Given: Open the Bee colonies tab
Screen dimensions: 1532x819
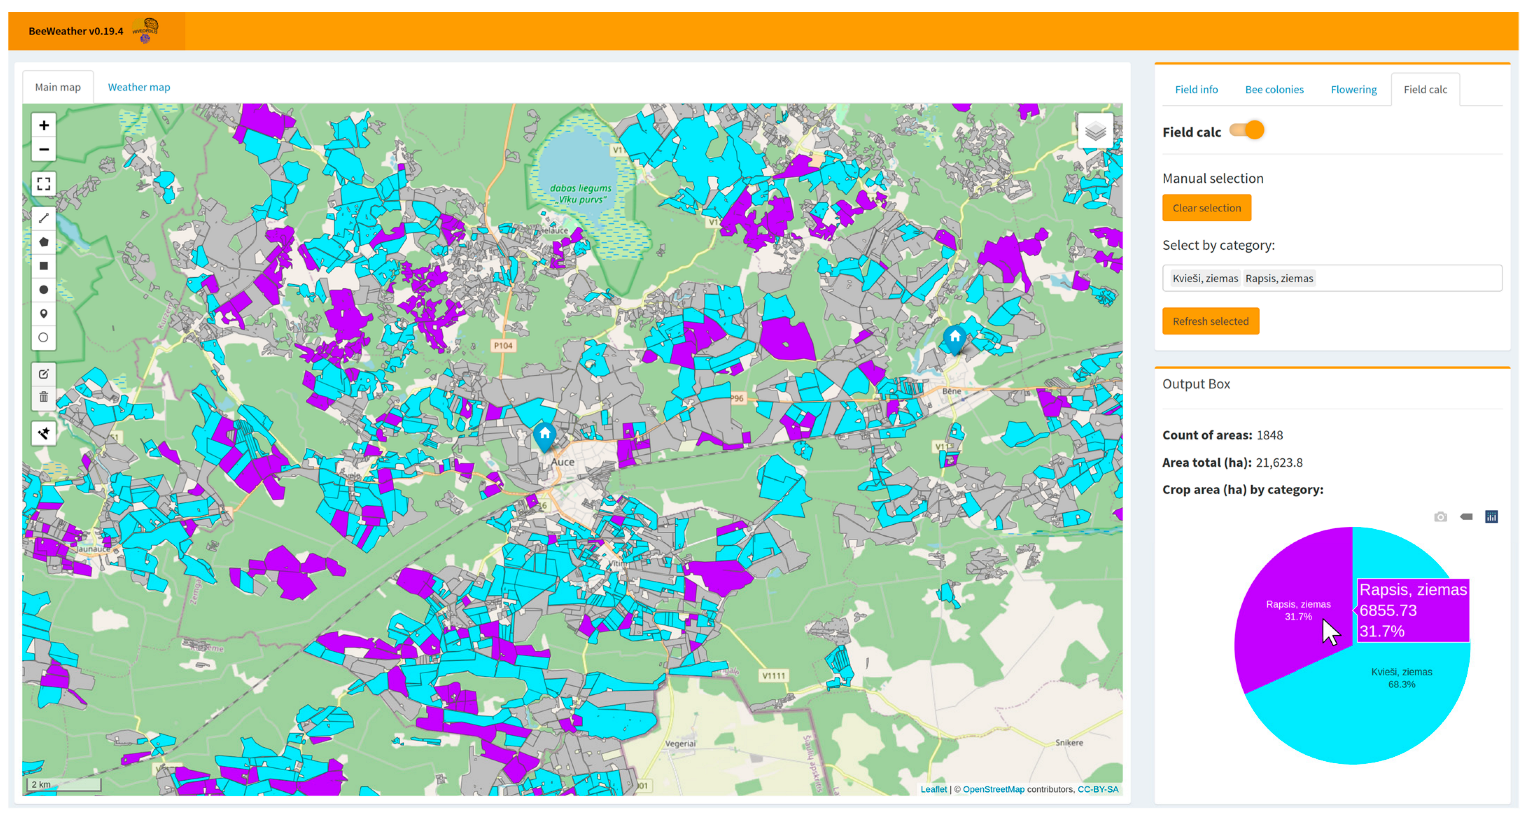Looking at the screenshot, I should tap(1273, 90).
